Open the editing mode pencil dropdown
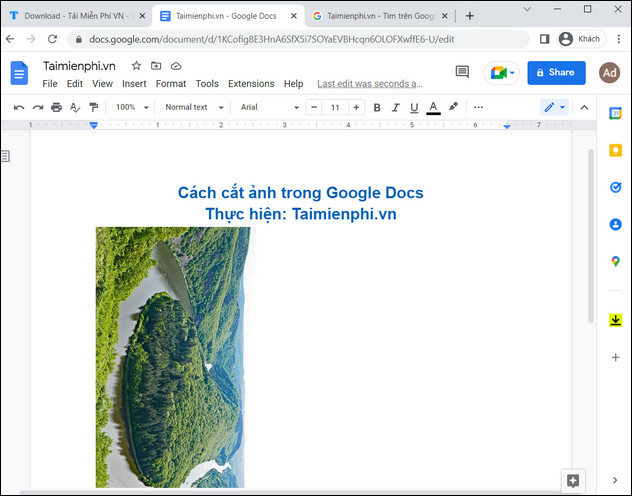This screenshot has height=496, width=632. click(555, 107)
